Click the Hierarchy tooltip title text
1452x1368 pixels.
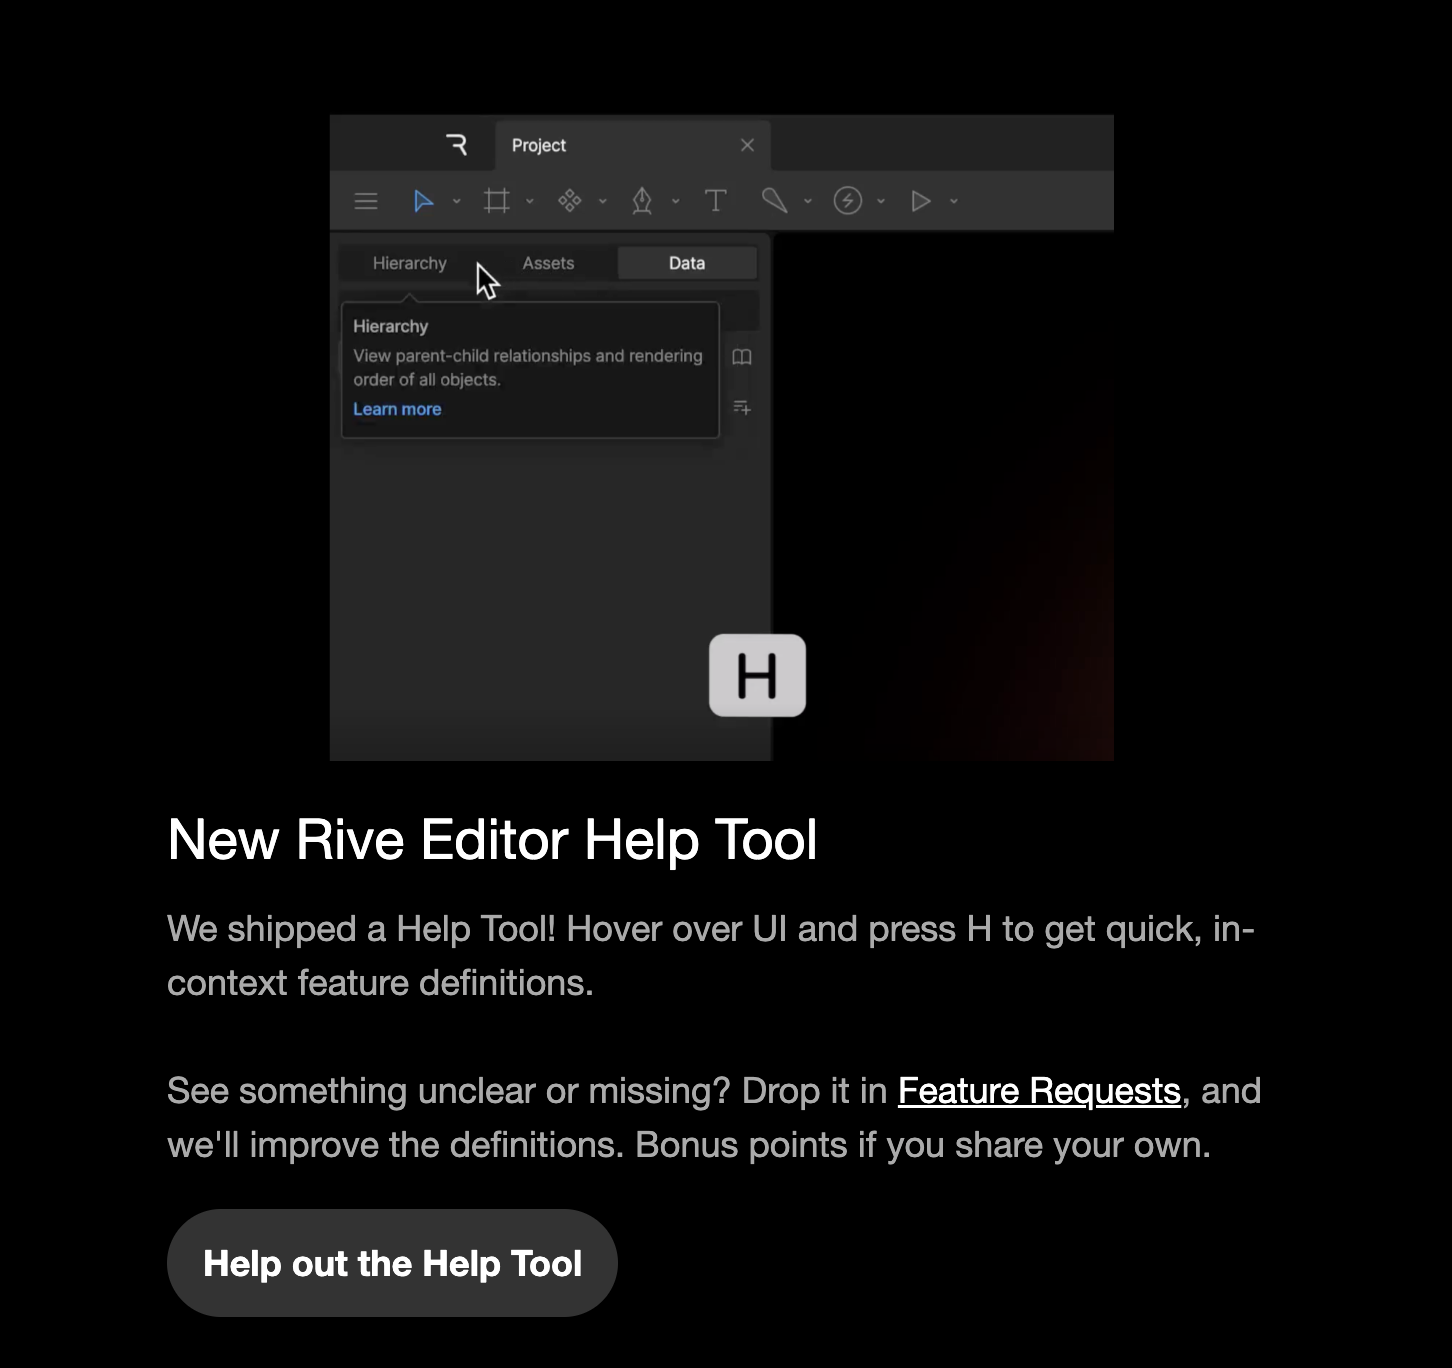pos(390,326)
